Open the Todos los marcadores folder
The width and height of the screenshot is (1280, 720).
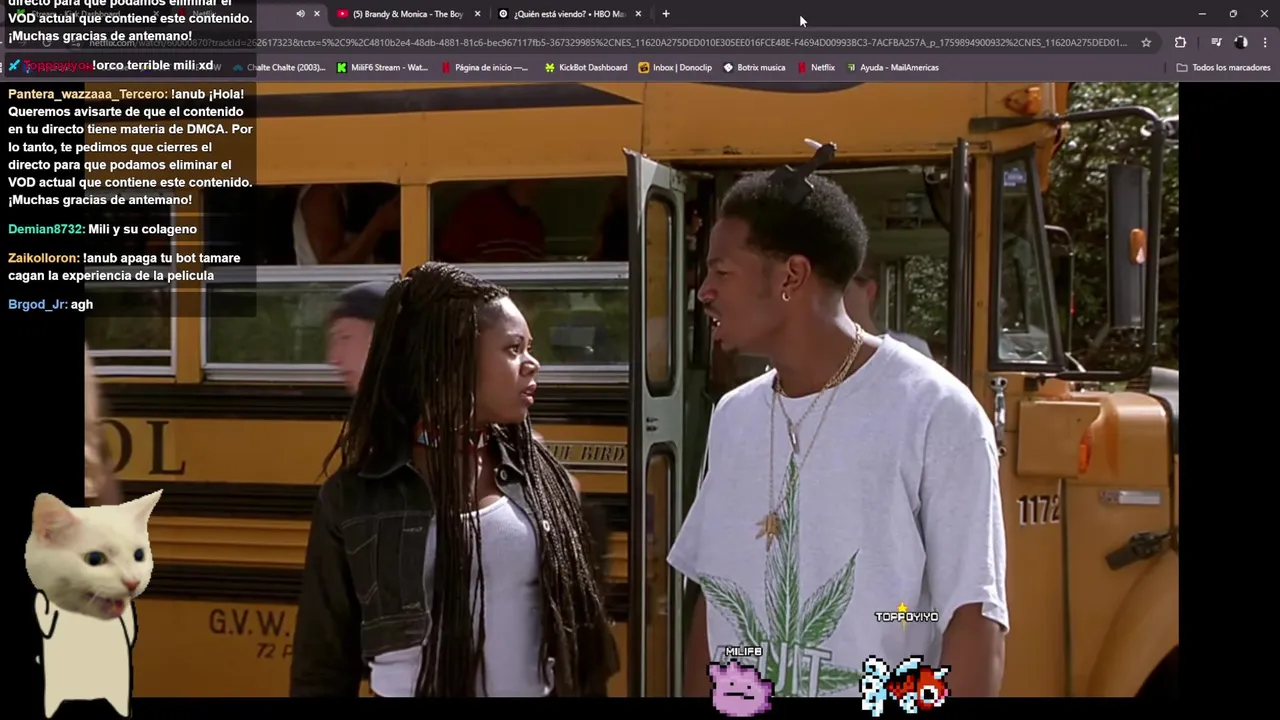pos(1223,68)
